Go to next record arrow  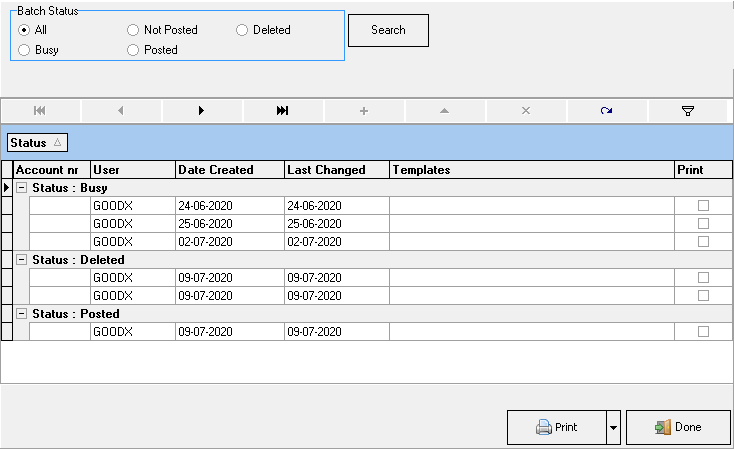[202, 111]
